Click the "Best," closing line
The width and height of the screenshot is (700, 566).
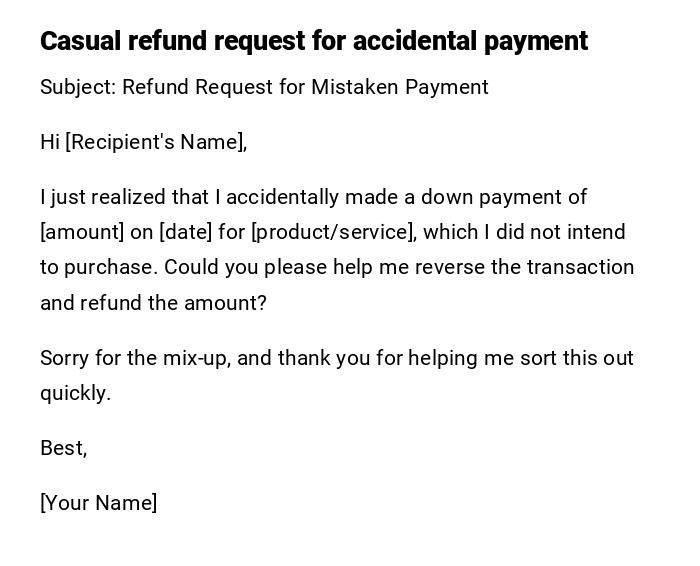point(63,448)
